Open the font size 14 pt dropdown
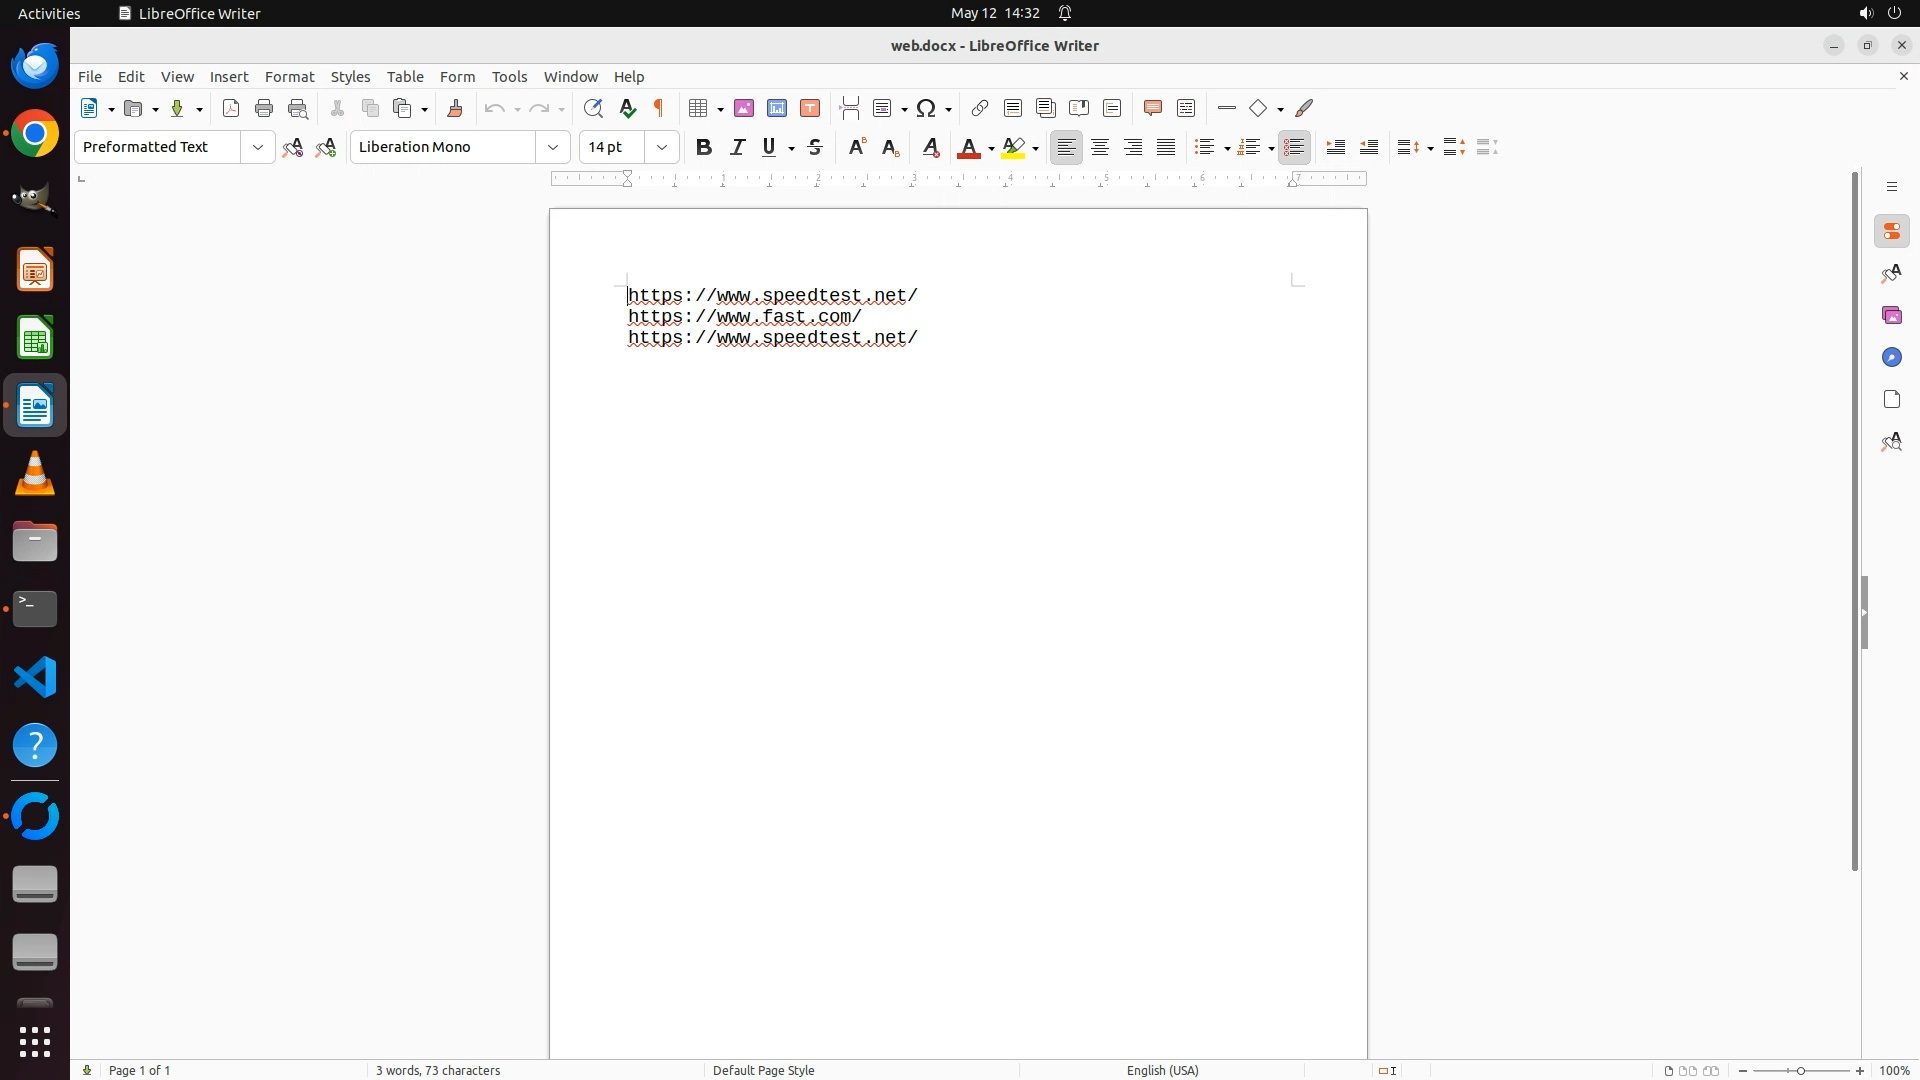1920x1080 pixels. pyautogui.click(x=662, y=148)
